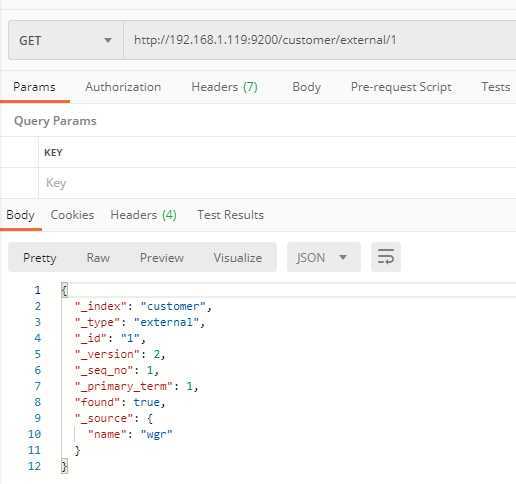Open the GET method dropdown
The width and height of the screenshot is (516, 484).
(66, 40)
